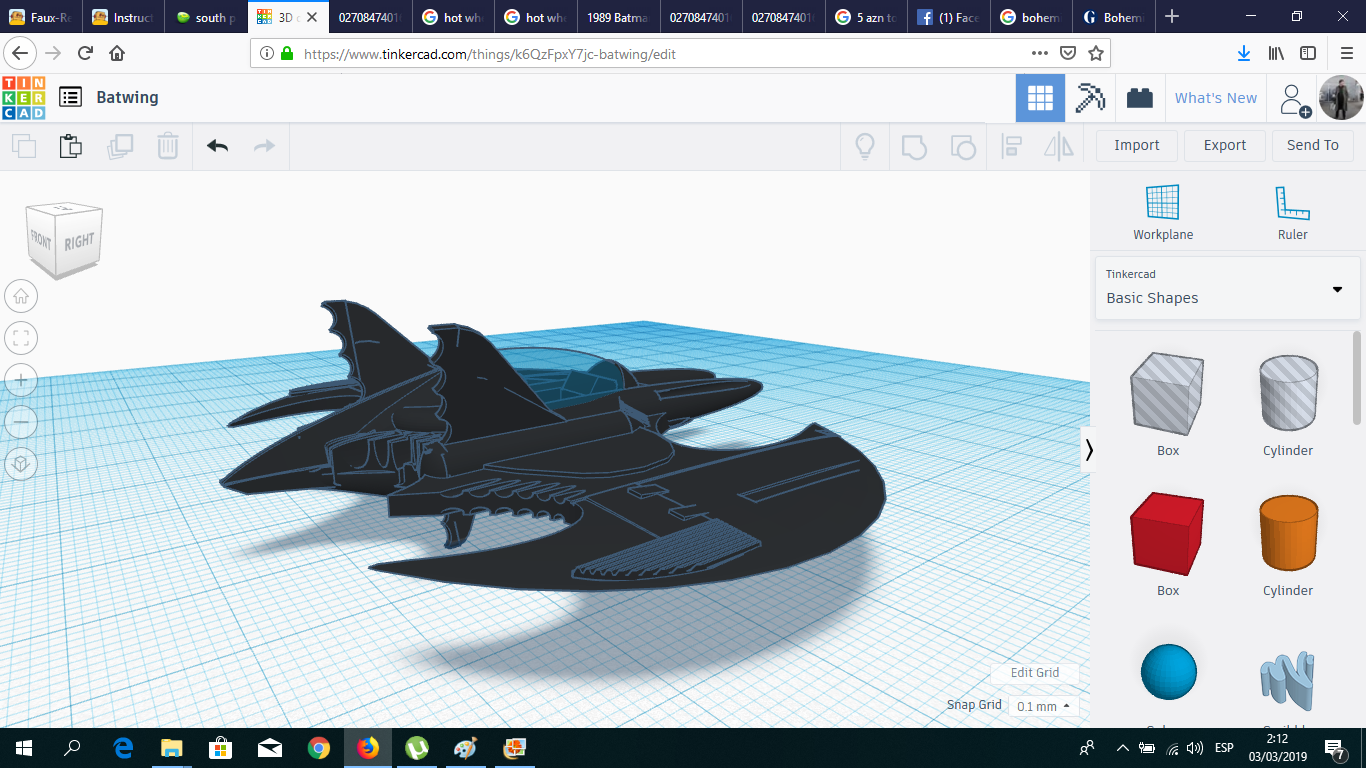Select the Ruler tool
1366x768 pixels.
(x=1292, y=212)
